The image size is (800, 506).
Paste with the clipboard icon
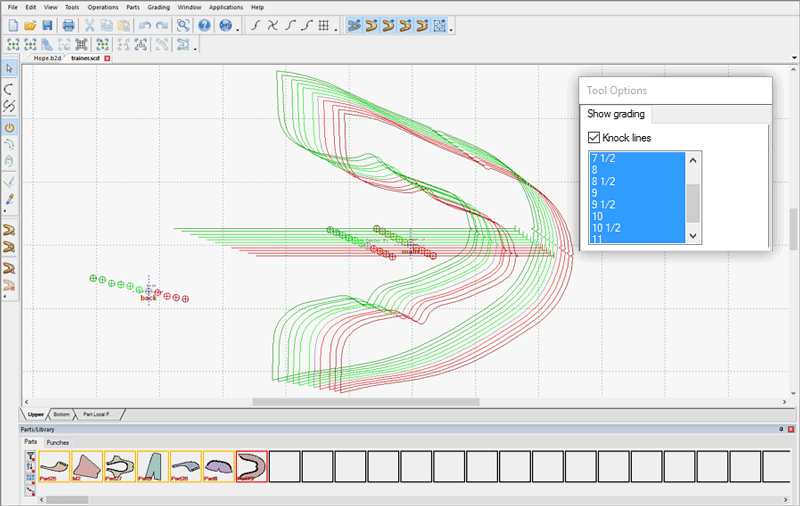point(123,26)
